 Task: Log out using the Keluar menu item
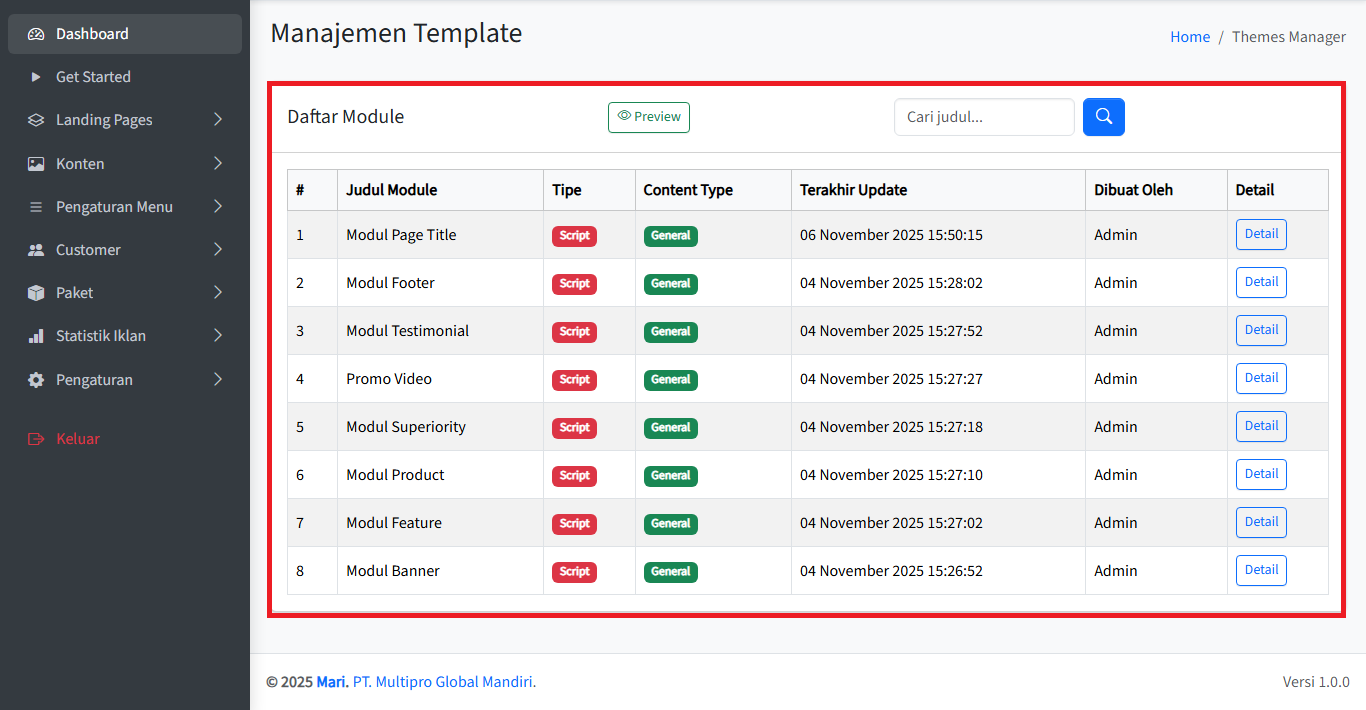click(77, 439)
